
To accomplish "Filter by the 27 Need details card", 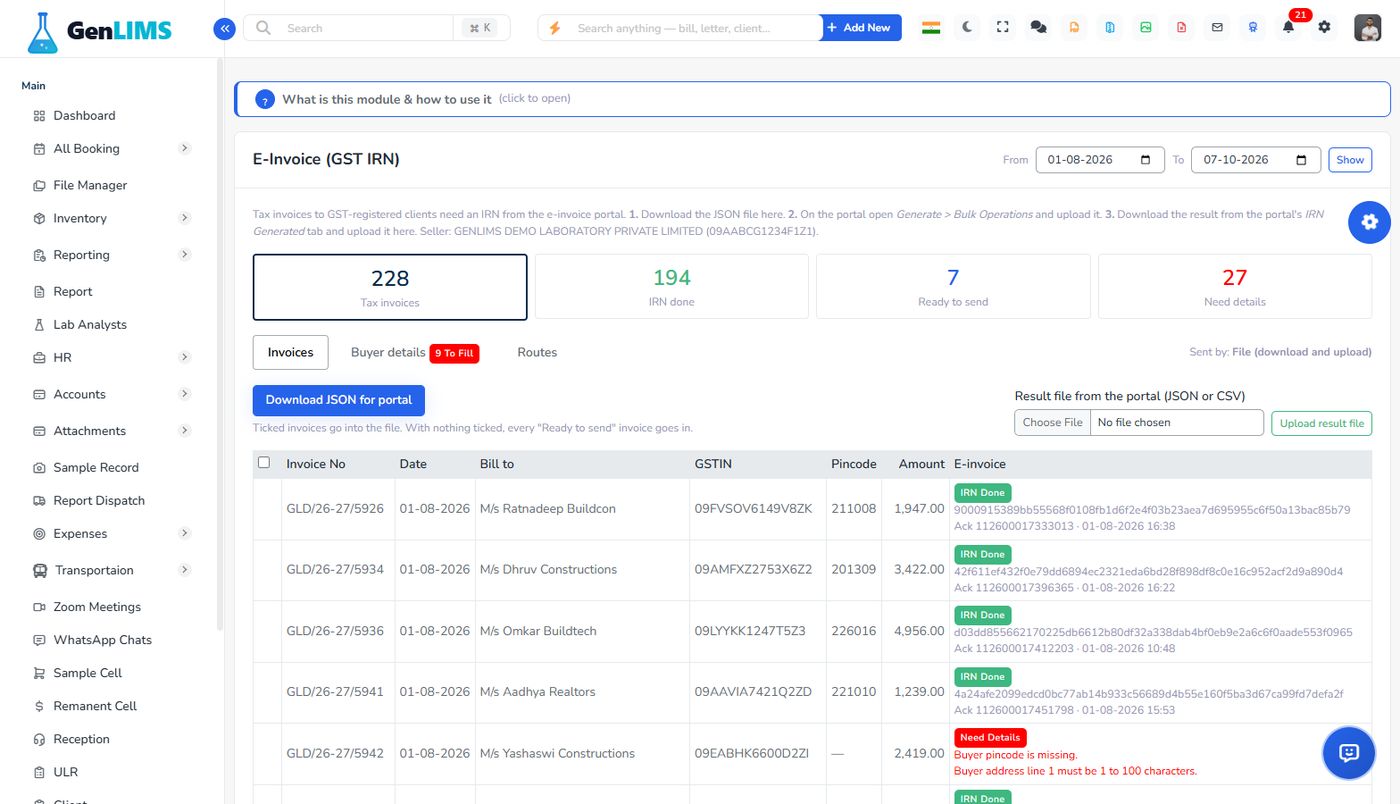I will (x=1235, y=287).
